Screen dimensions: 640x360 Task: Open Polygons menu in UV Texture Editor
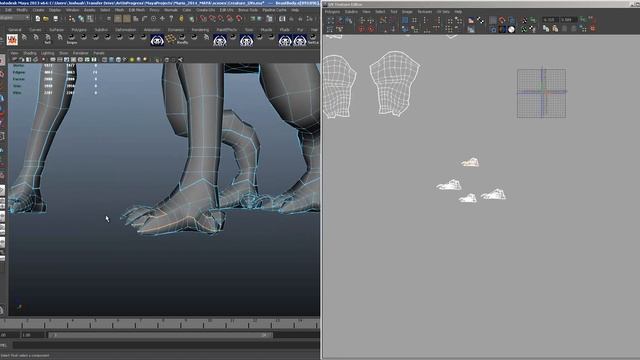(332, 12)
